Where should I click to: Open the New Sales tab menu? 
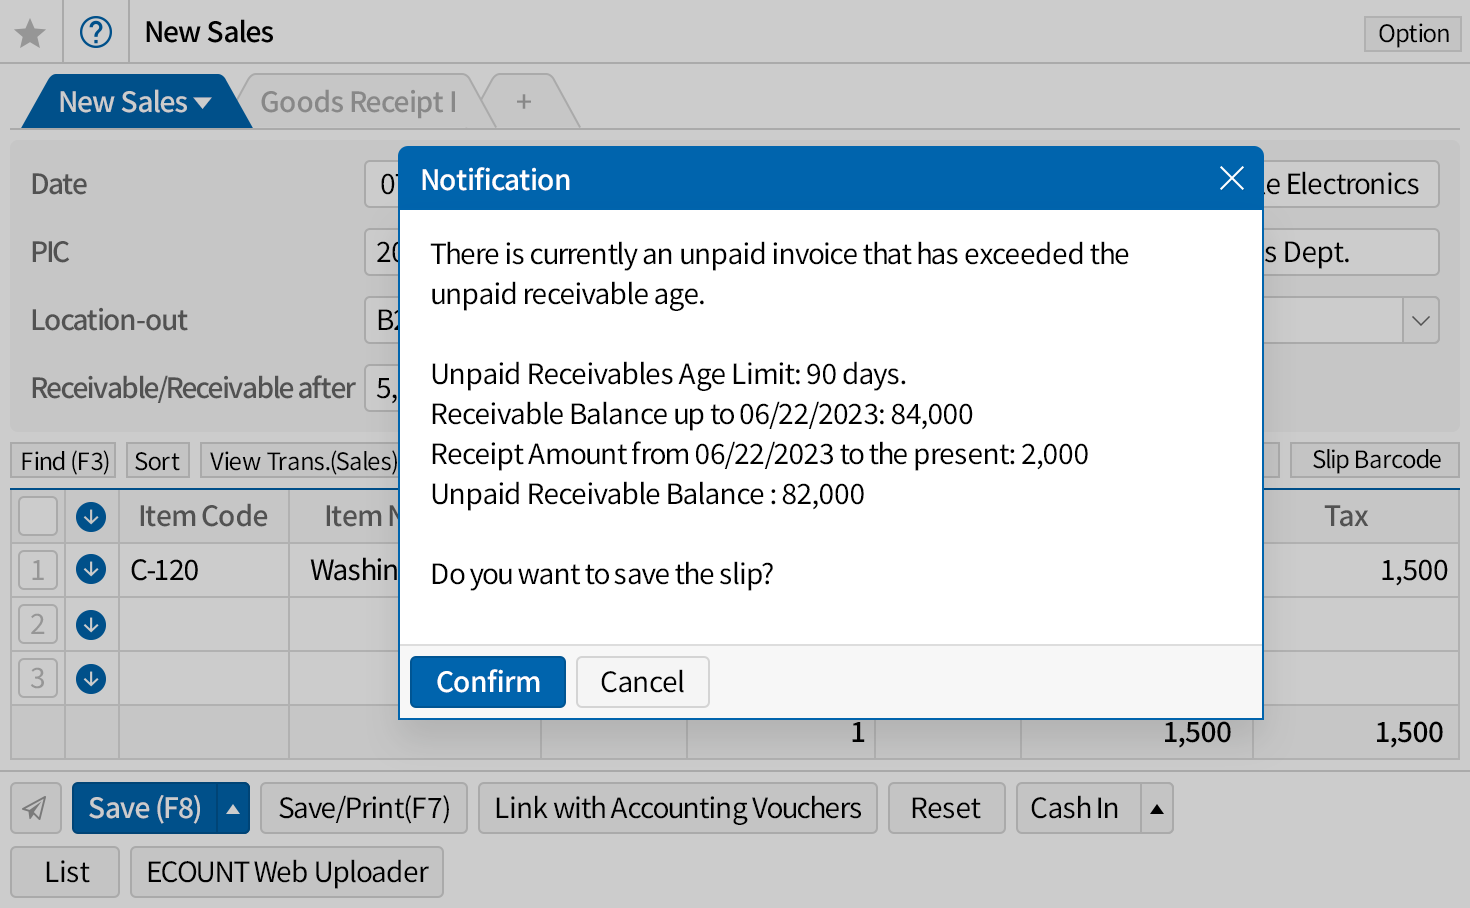(203, 103)
